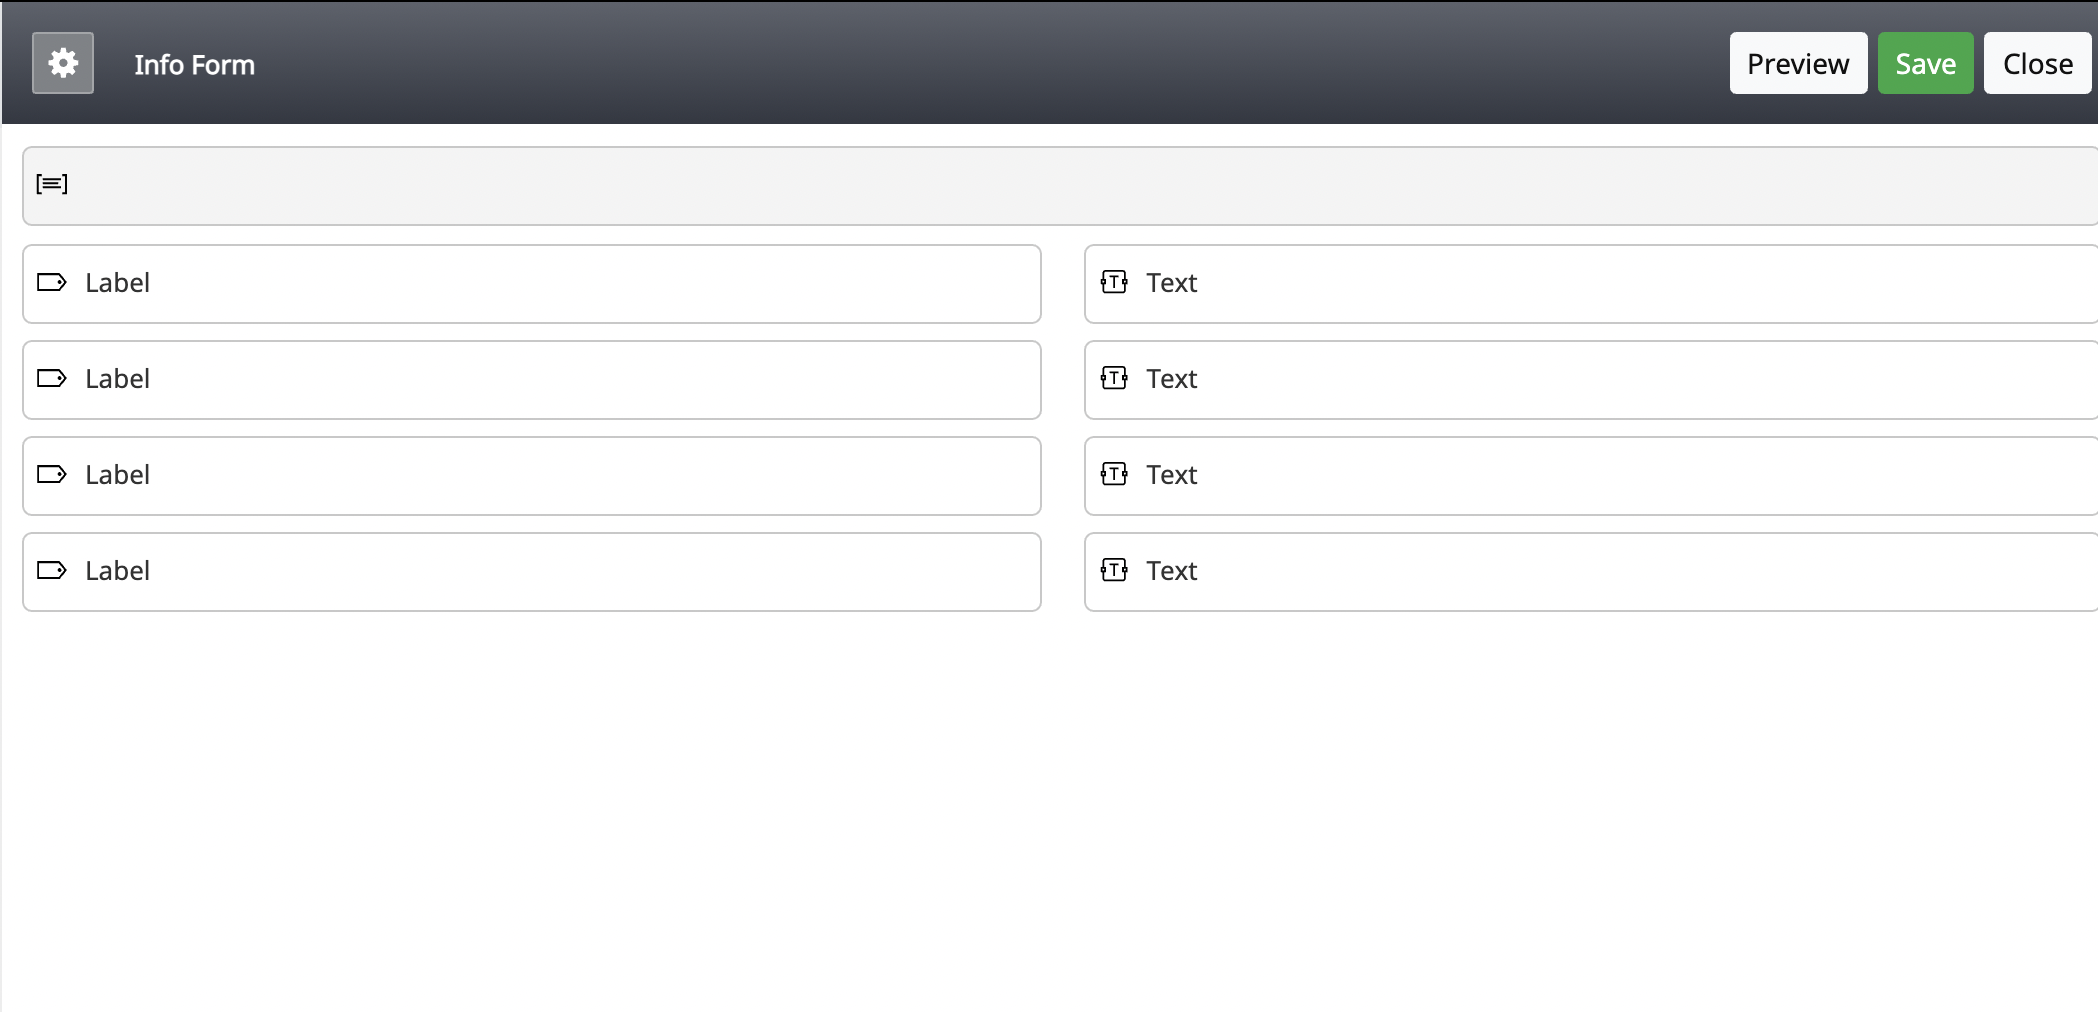Click the fourth Text field icon
The height and width of the screenshot is (1012, 2098).
coord(1114,570)
